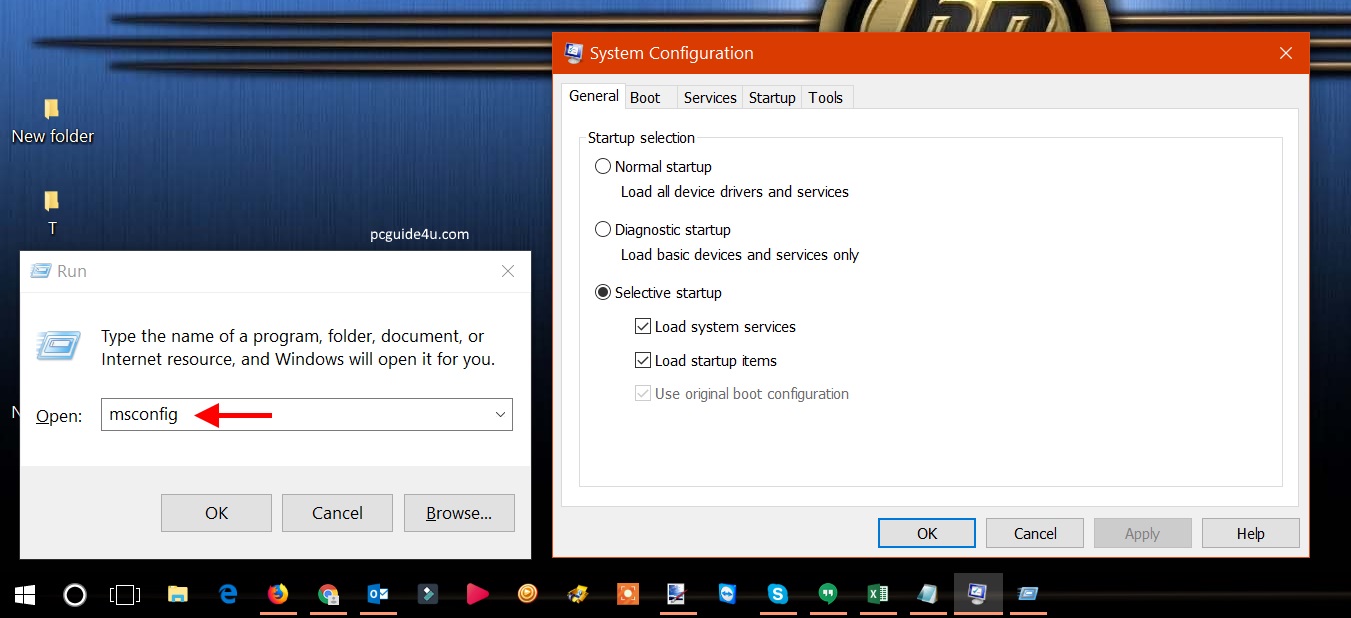This screenshot has height=618, width=1351.
Task: Uncheck Load system services
Action: (x=643, y=327)
